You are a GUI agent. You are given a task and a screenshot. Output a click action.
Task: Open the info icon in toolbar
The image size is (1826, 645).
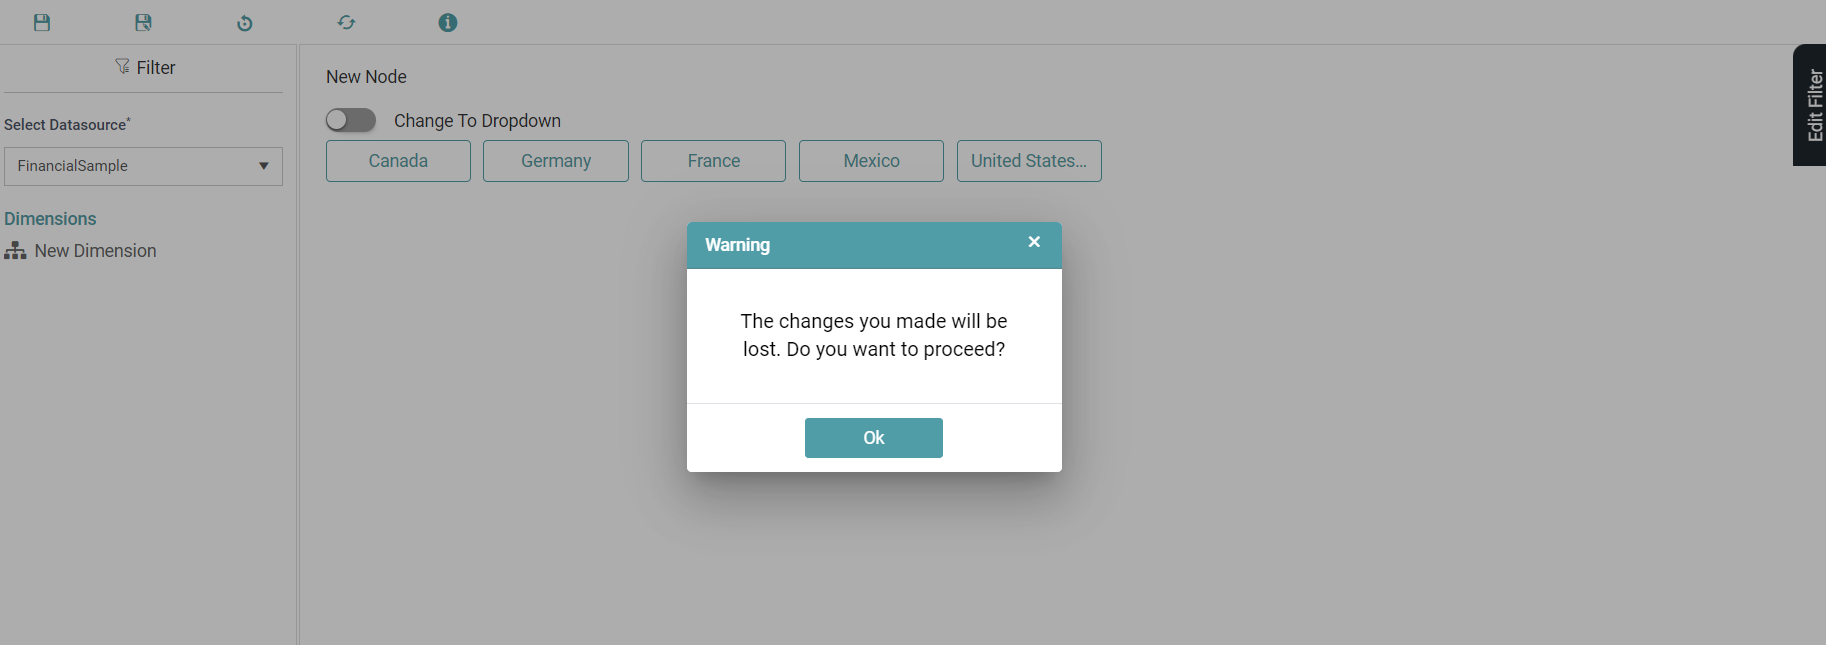tap(448, 23)
